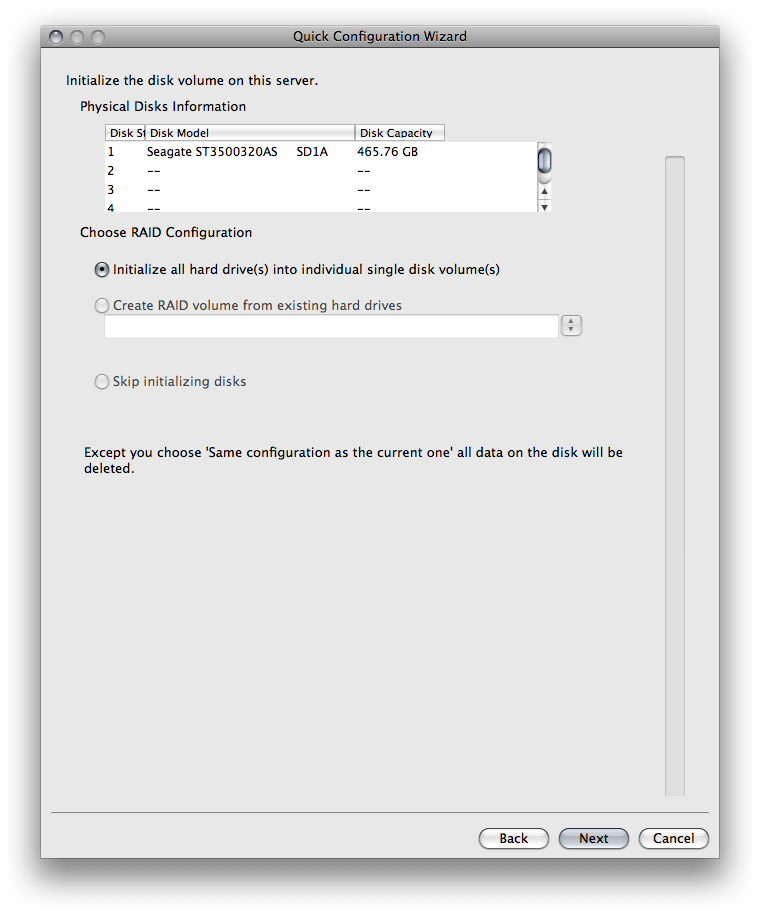
Task: Open the RAID volume type dropdown stepper
Action: [571, 325]
